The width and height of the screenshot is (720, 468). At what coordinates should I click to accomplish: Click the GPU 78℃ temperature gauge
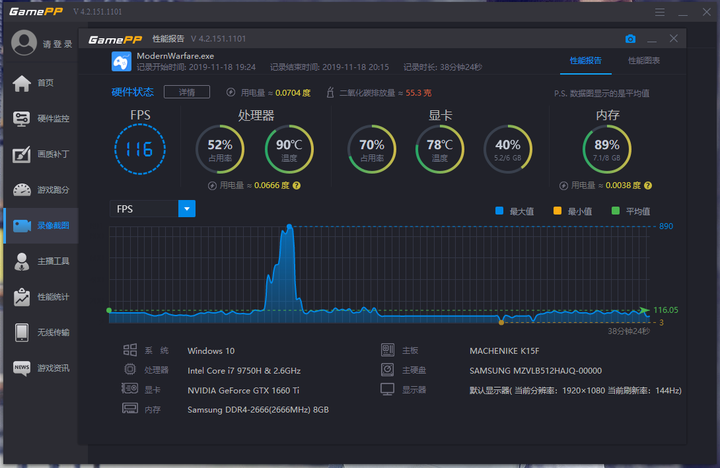[439, 149]
